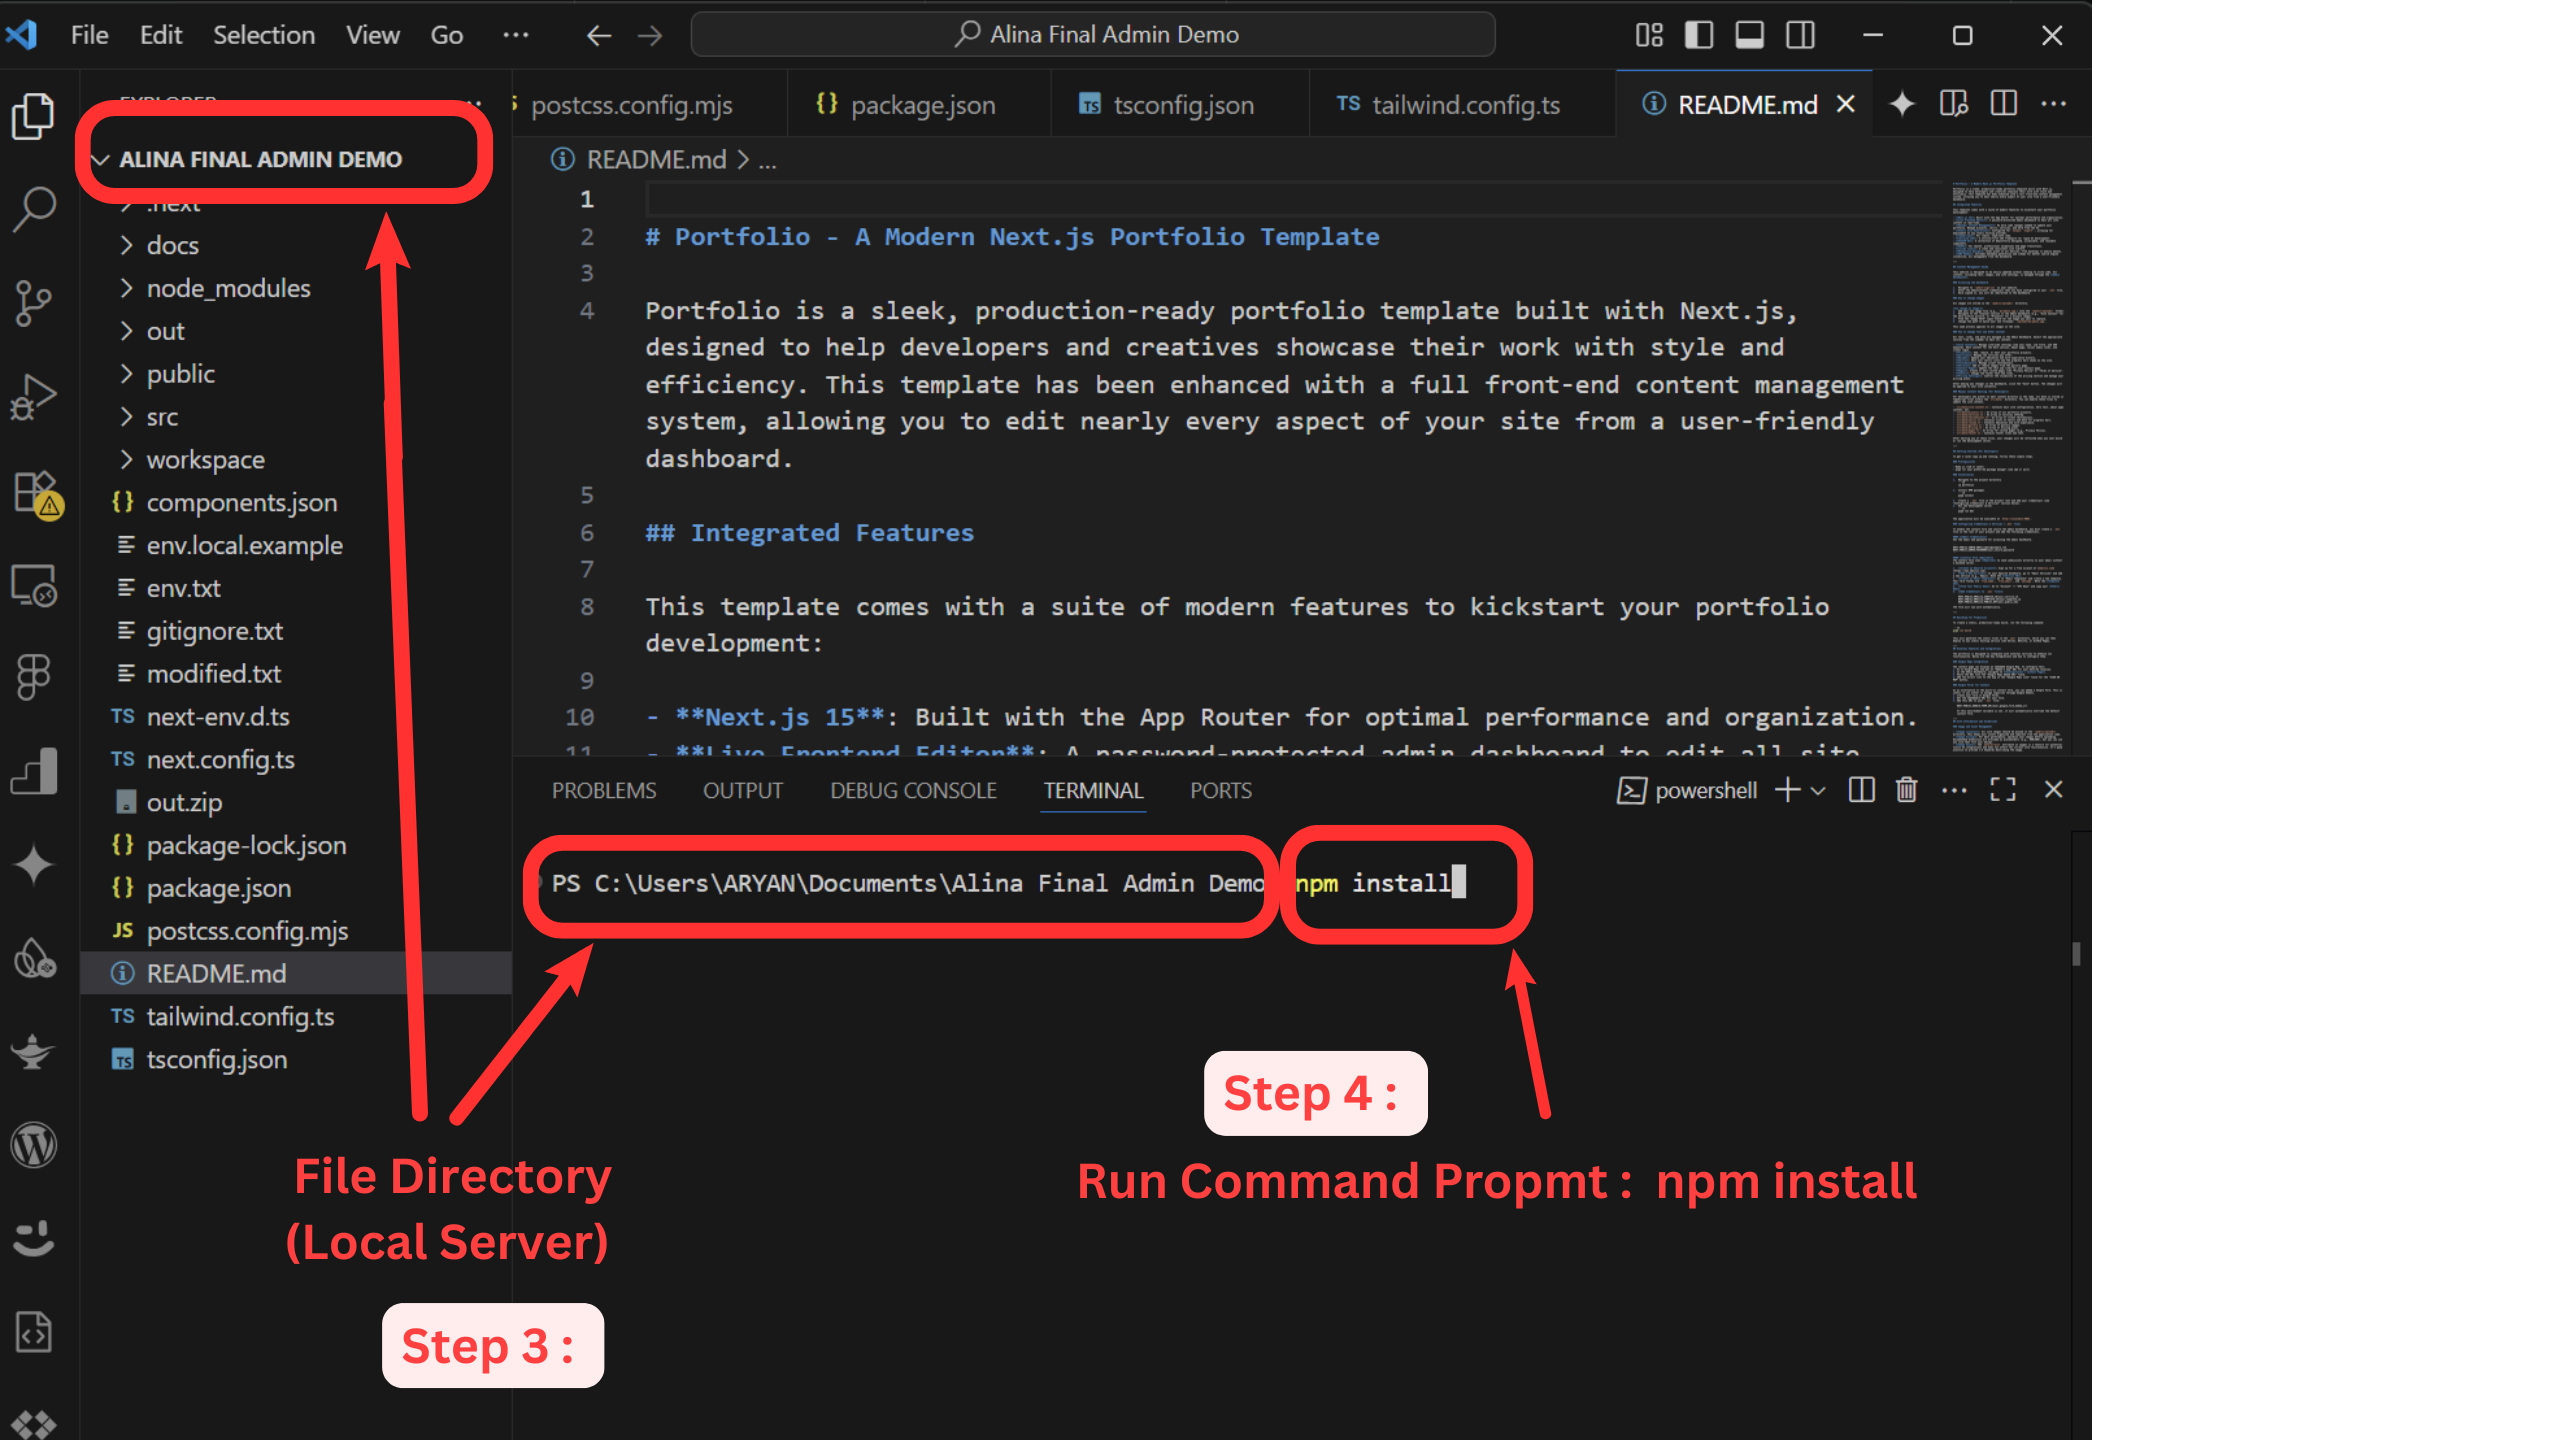Open the View menu
Image resolution: width=2560 pixels, height=1440 pixels.
point(371,35)
